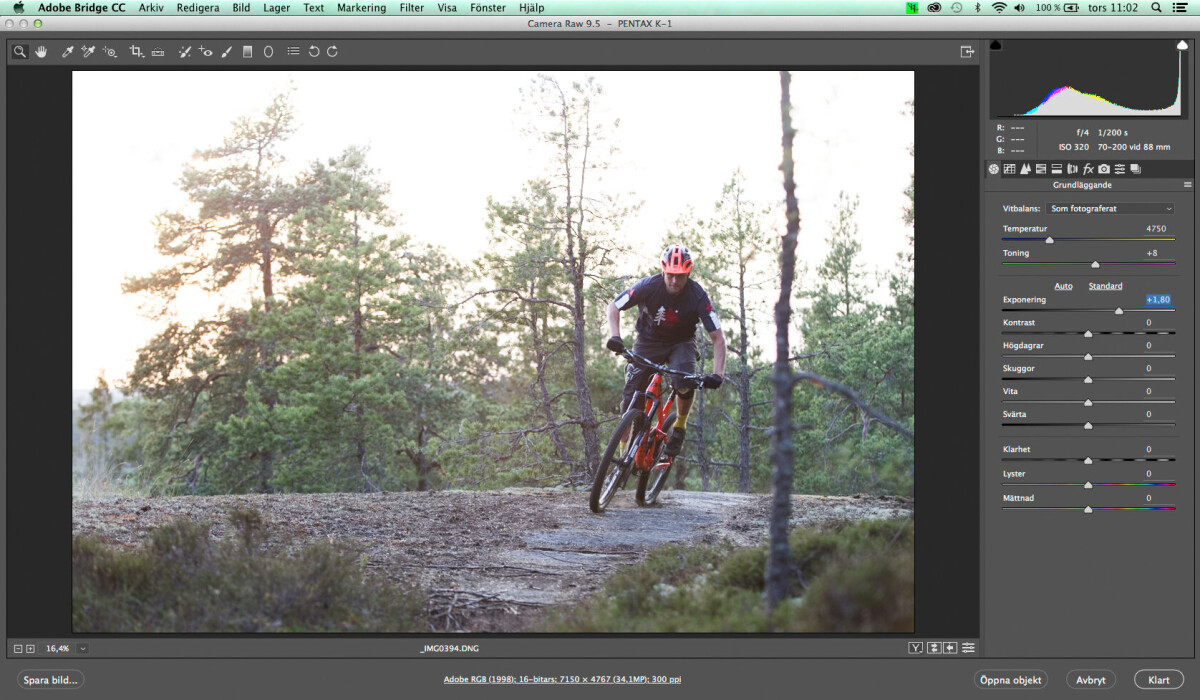Open the Split Toning panel tab
The image size is (1200, 700).
[x=1057, y=169]
